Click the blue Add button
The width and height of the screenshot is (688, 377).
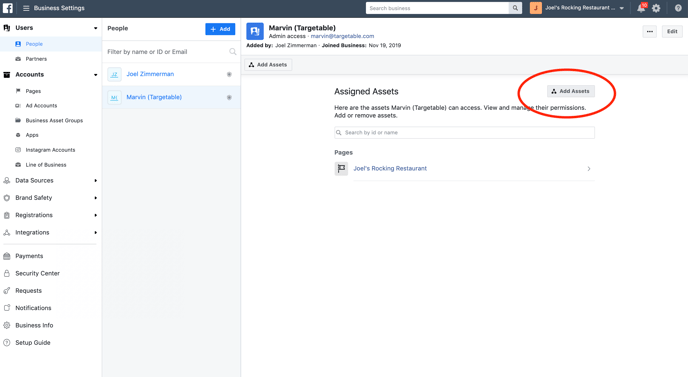tap(220, 29)
